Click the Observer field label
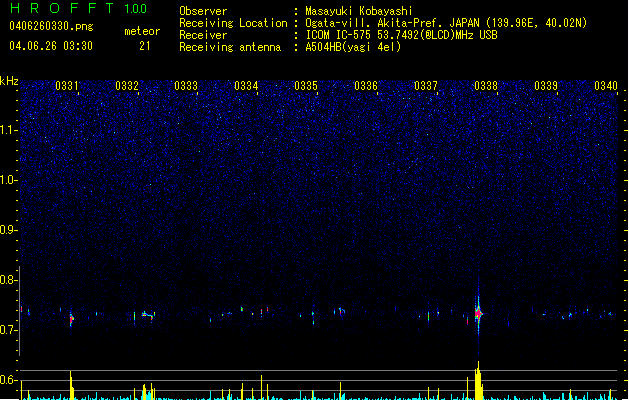Screen dimensions: 629x400 (x=203, y=11)
